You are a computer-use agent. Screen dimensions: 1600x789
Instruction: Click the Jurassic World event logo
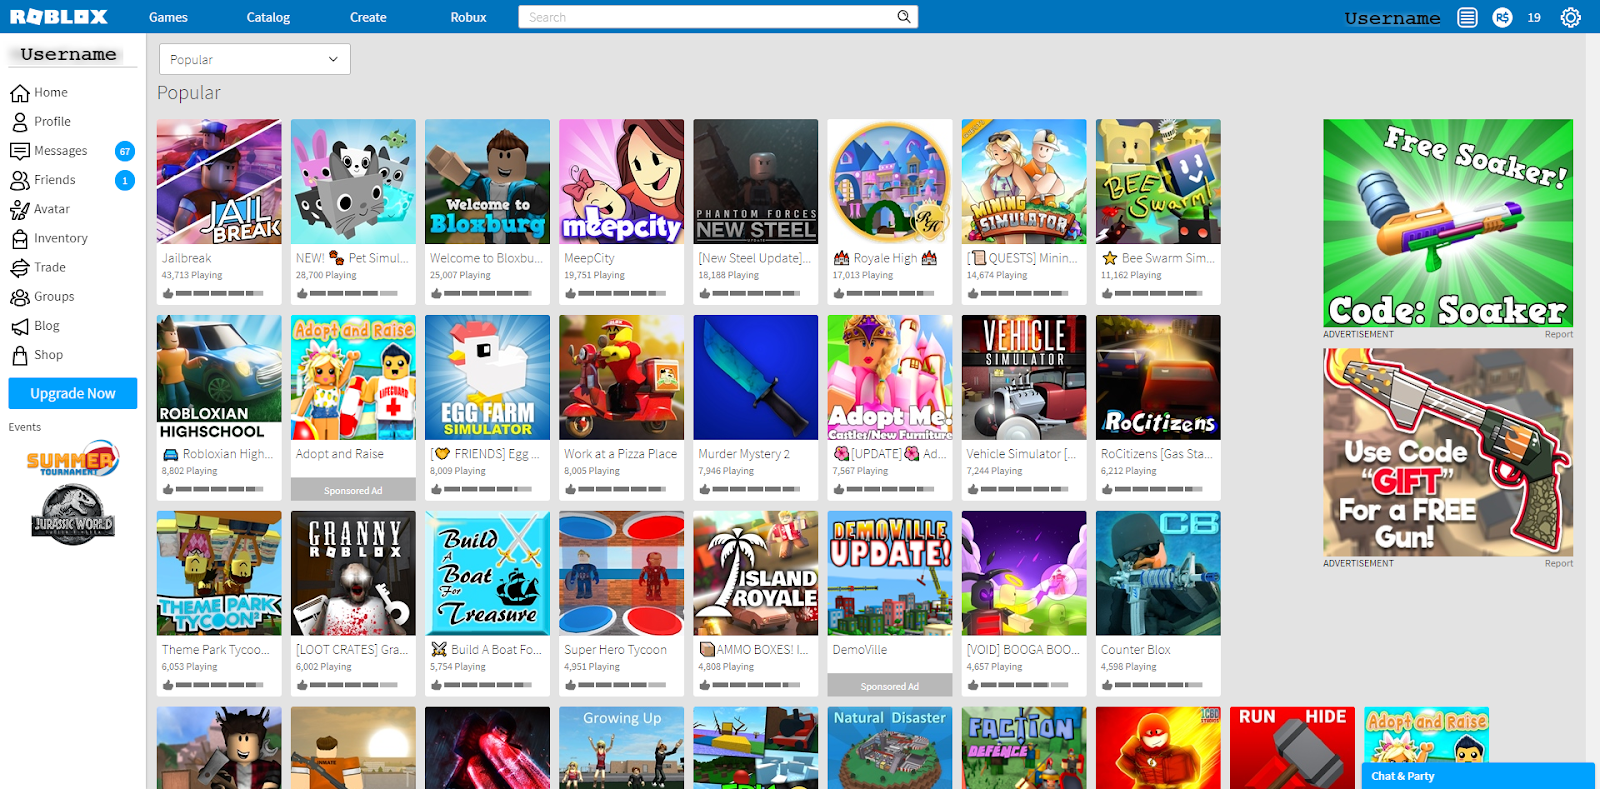73,514
